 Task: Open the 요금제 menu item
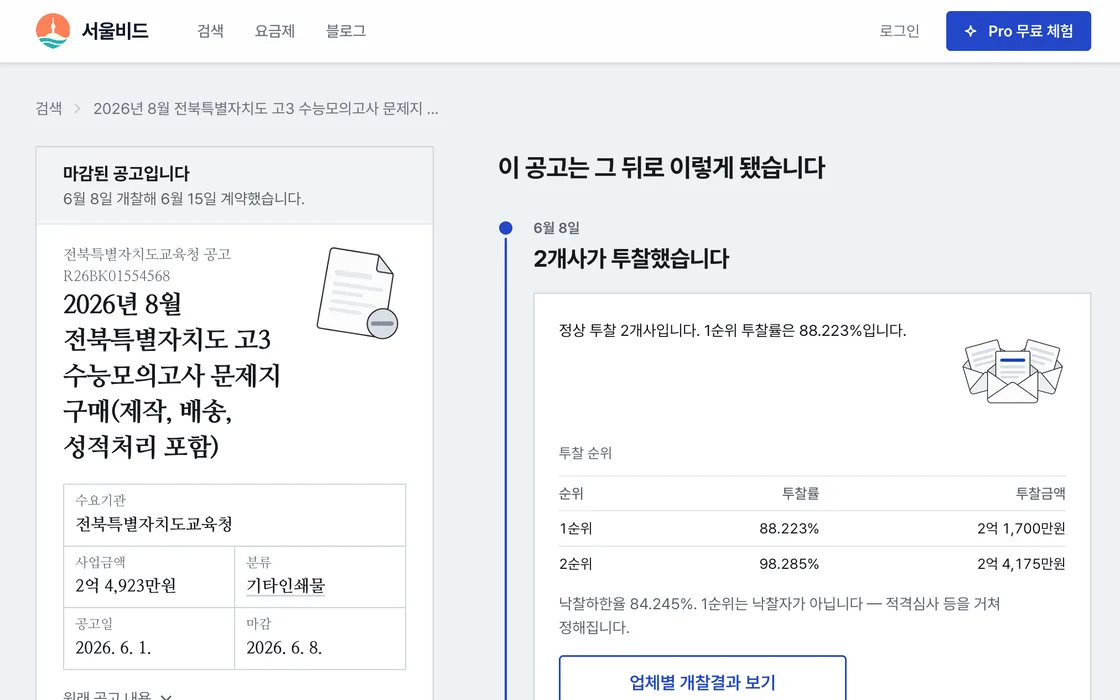point(275,31)
